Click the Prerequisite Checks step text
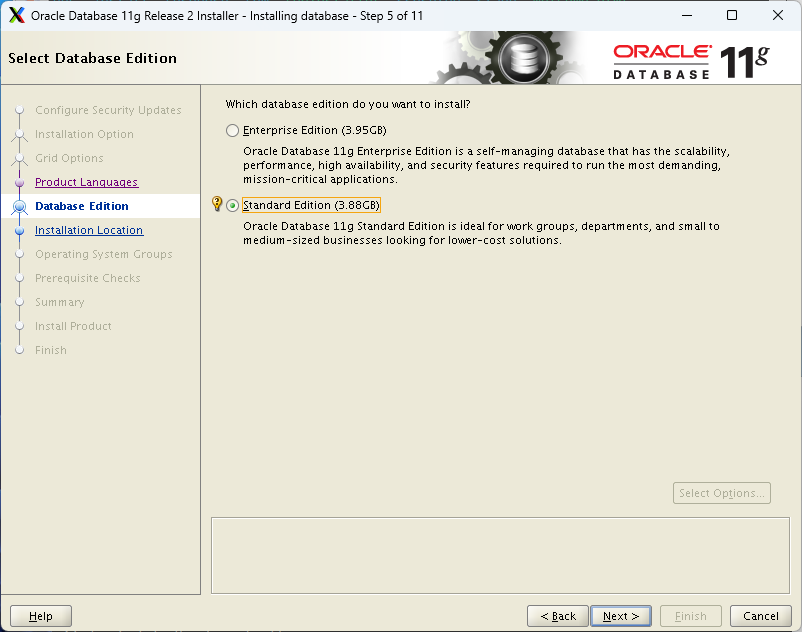This screenshot has height=632, width=802. pos(87,278)
